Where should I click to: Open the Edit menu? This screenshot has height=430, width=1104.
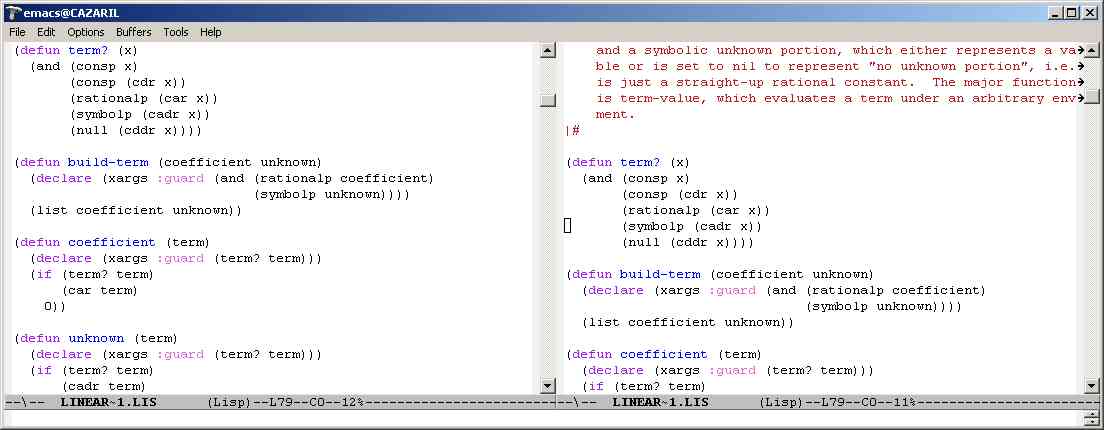point(46,32)
